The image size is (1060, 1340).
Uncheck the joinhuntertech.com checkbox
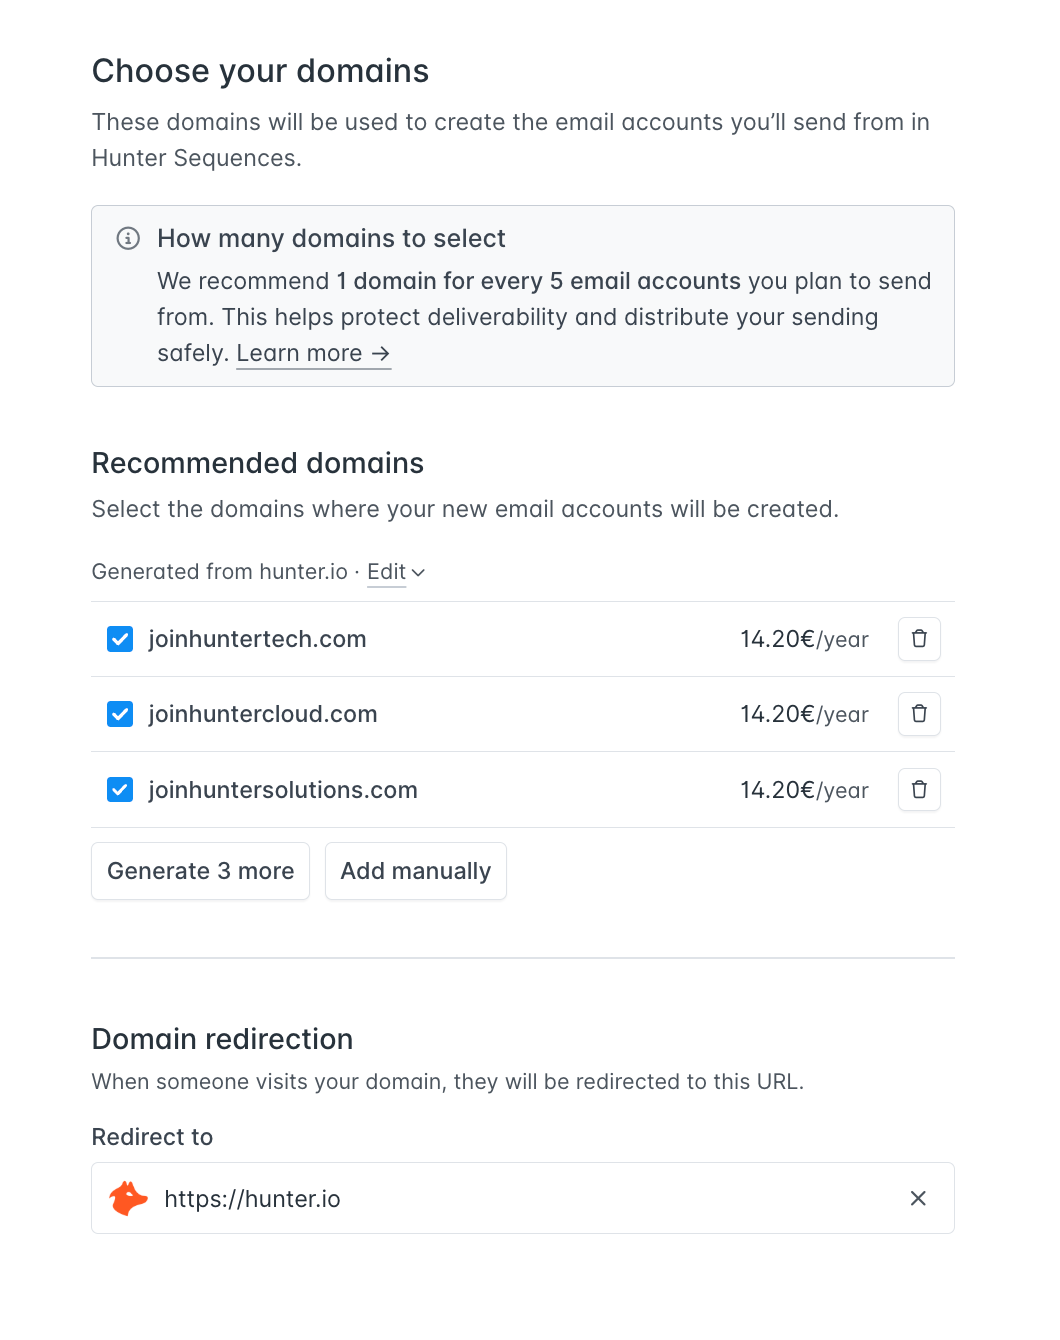(x=120, y=639)
